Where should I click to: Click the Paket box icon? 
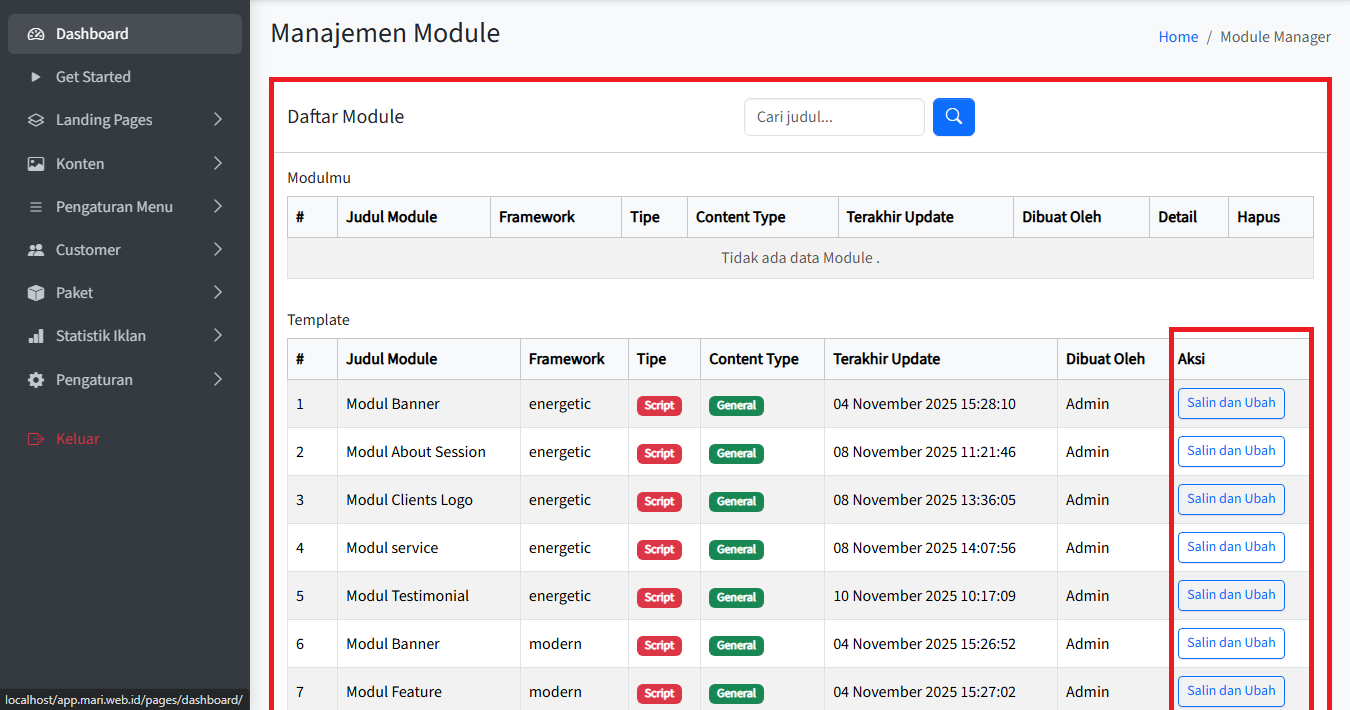pos(36,293)
